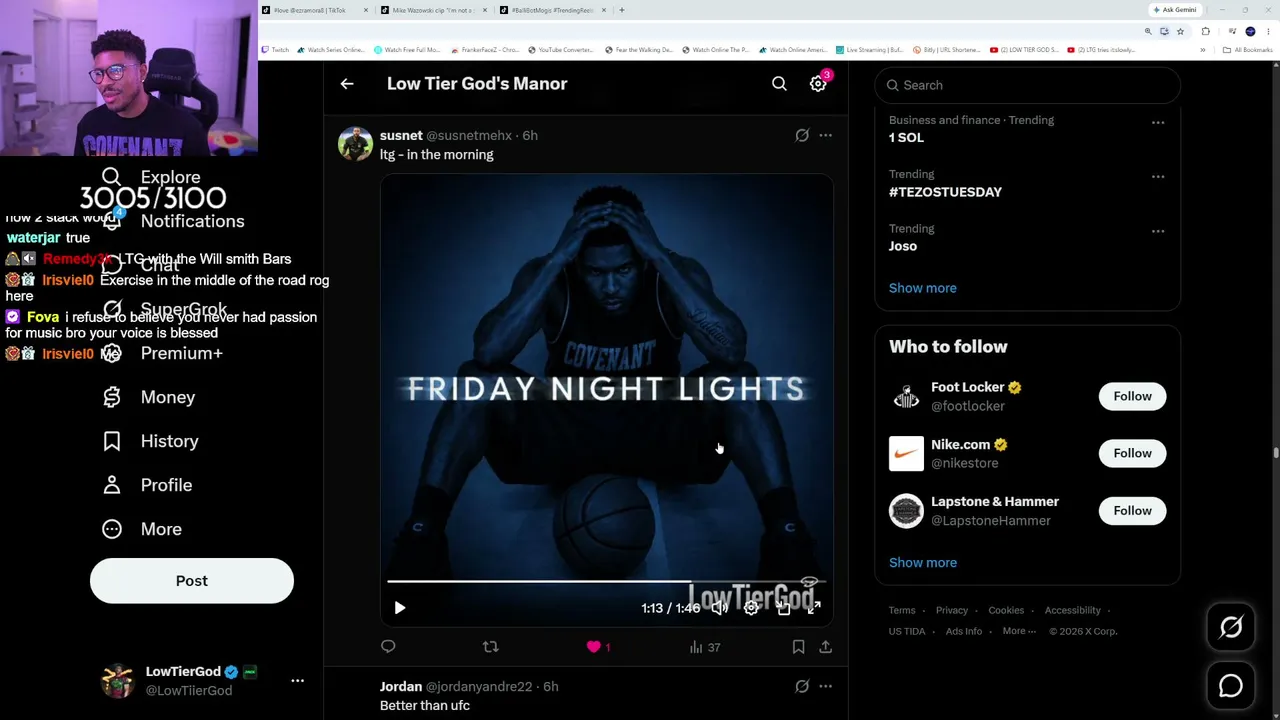Open more options on Jordan's post
The height and width of the screenshot is (720, 1280).
click(x=825, y=686)
